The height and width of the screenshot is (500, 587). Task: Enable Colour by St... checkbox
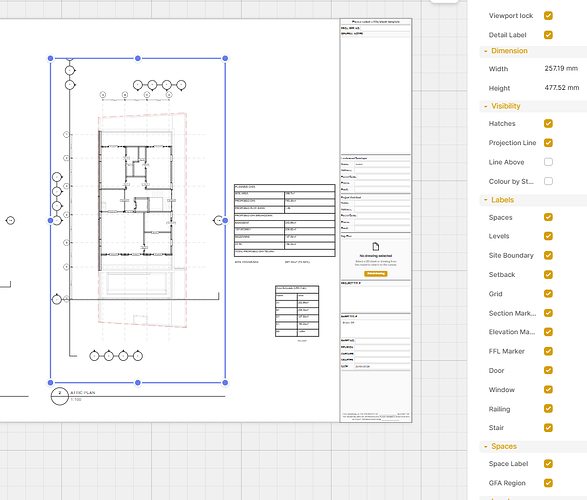(548, 181)
